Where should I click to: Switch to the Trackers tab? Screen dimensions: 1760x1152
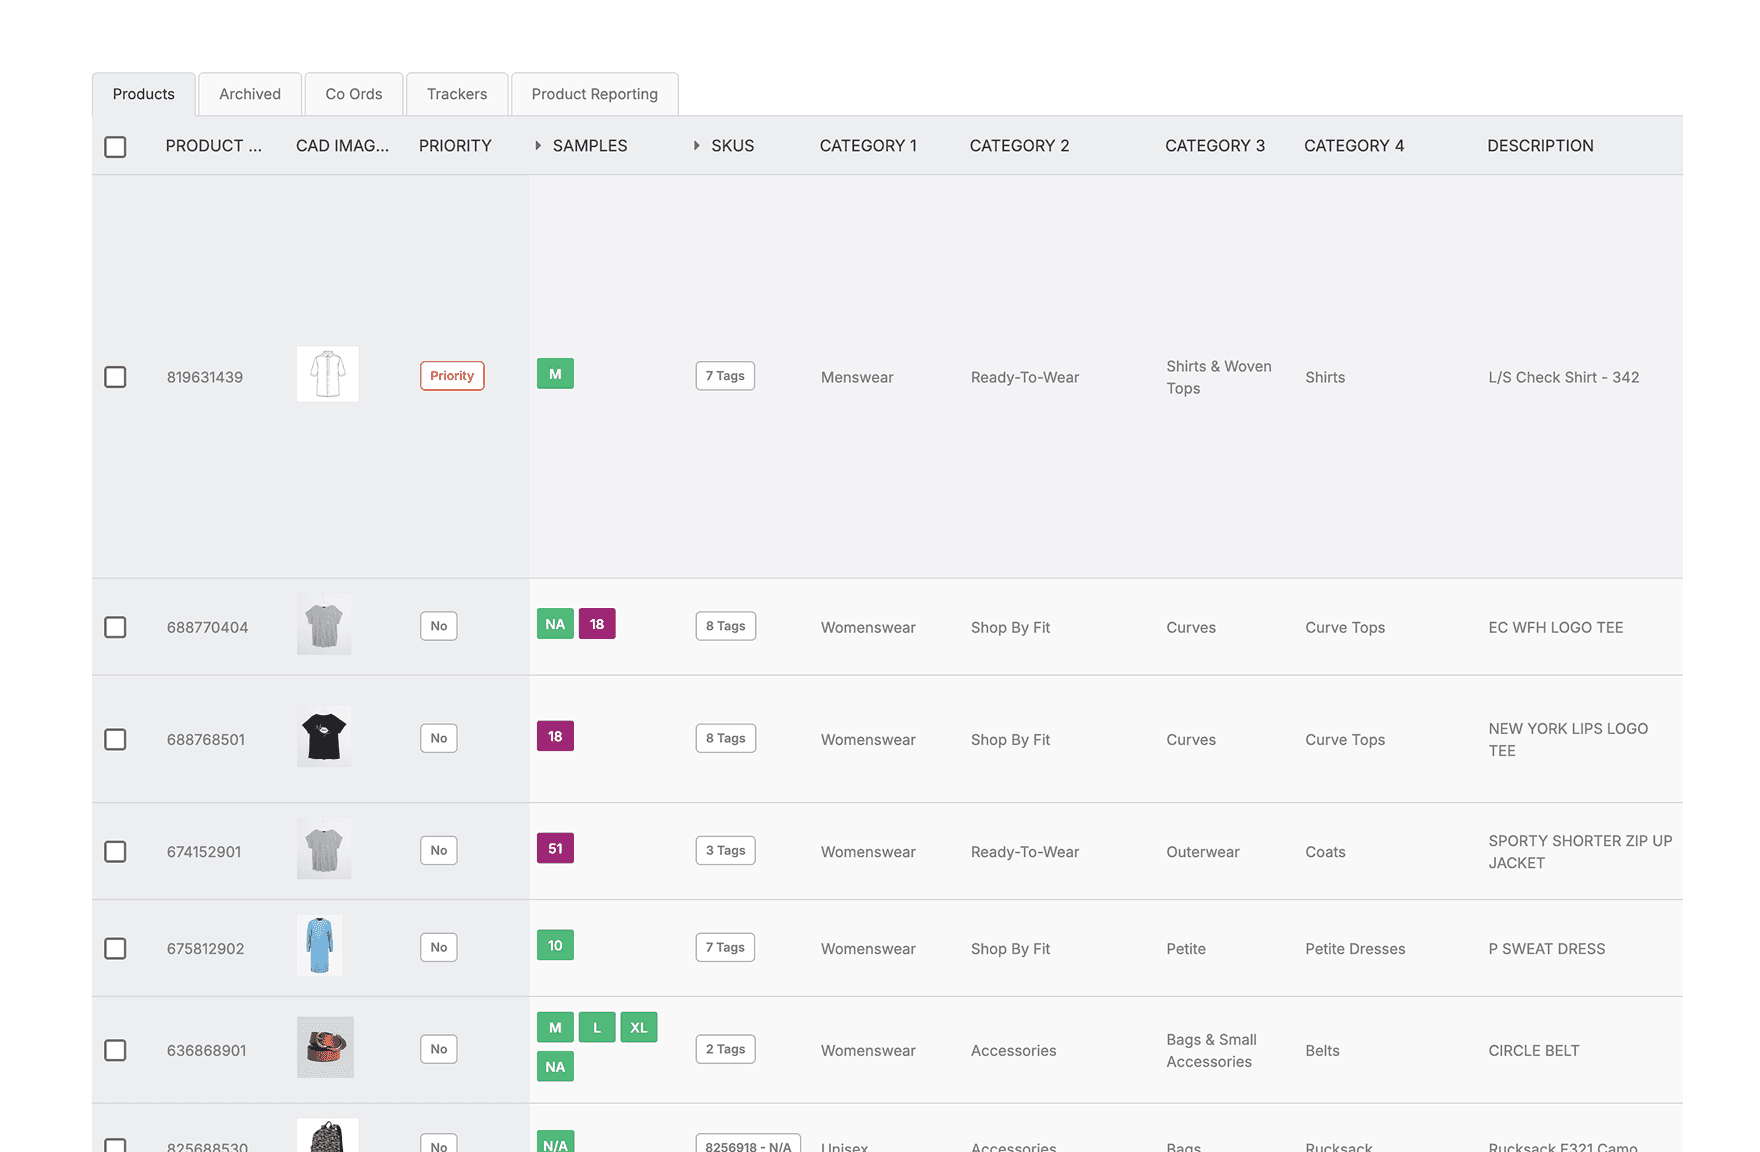click(x=457, y=94)
